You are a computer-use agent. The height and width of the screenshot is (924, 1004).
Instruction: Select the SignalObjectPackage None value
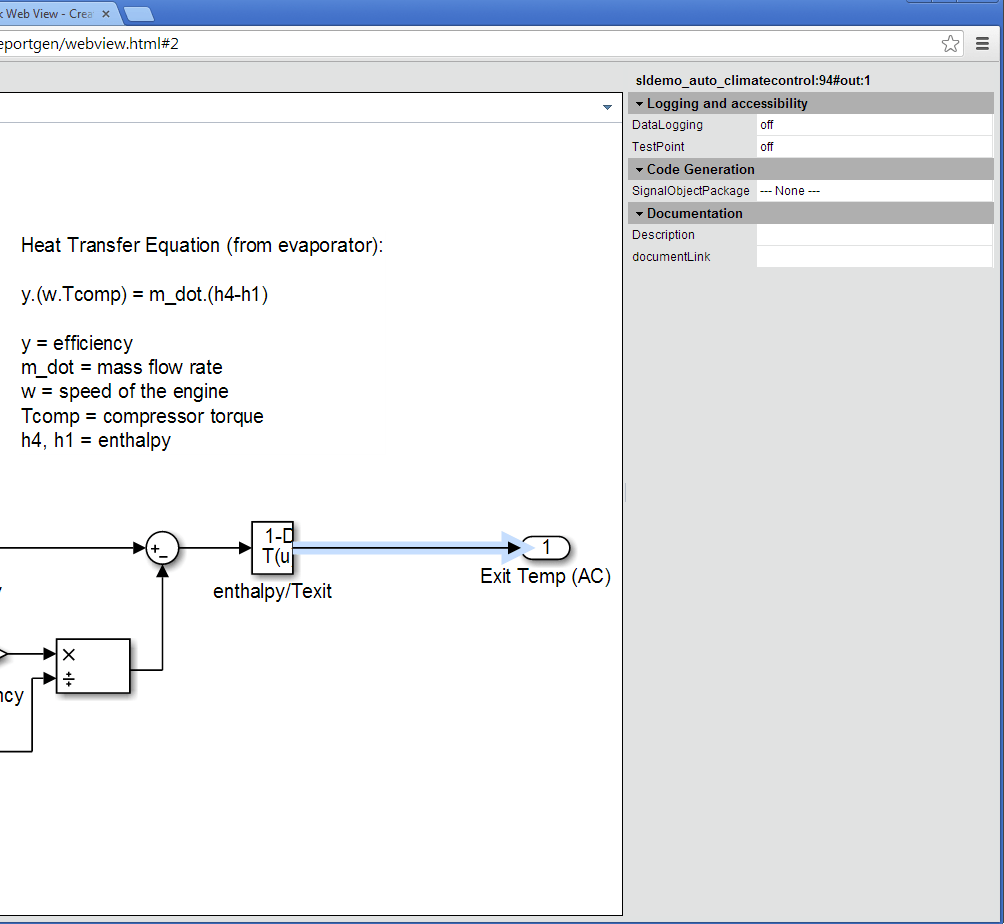[x=874, y=191]
